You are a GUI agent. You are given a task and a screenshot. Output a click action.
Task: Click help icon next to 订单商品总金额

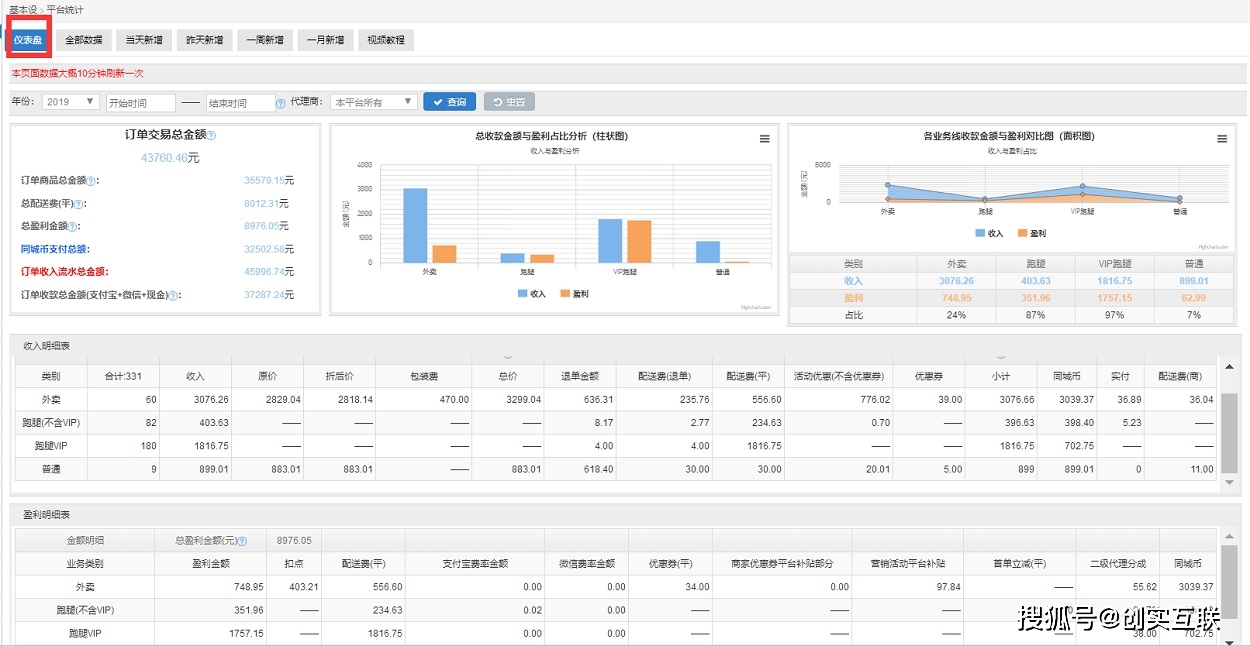(x=91, y=181)
